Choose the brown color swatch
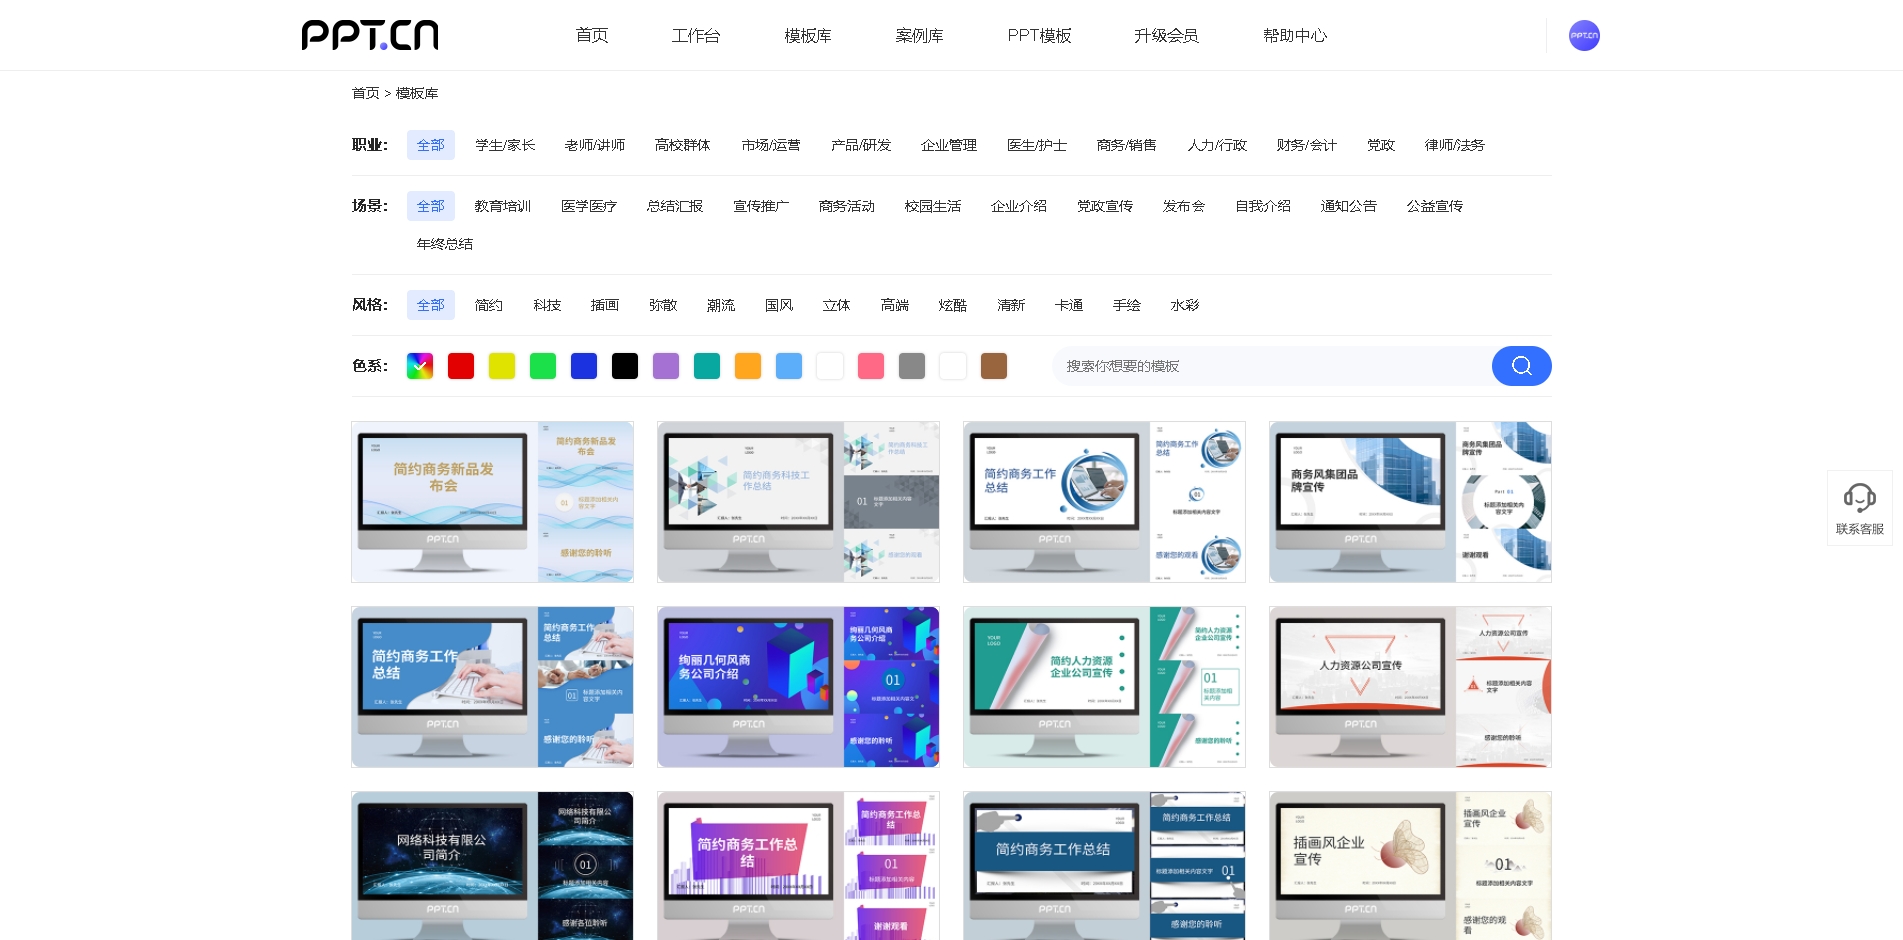 994,366
